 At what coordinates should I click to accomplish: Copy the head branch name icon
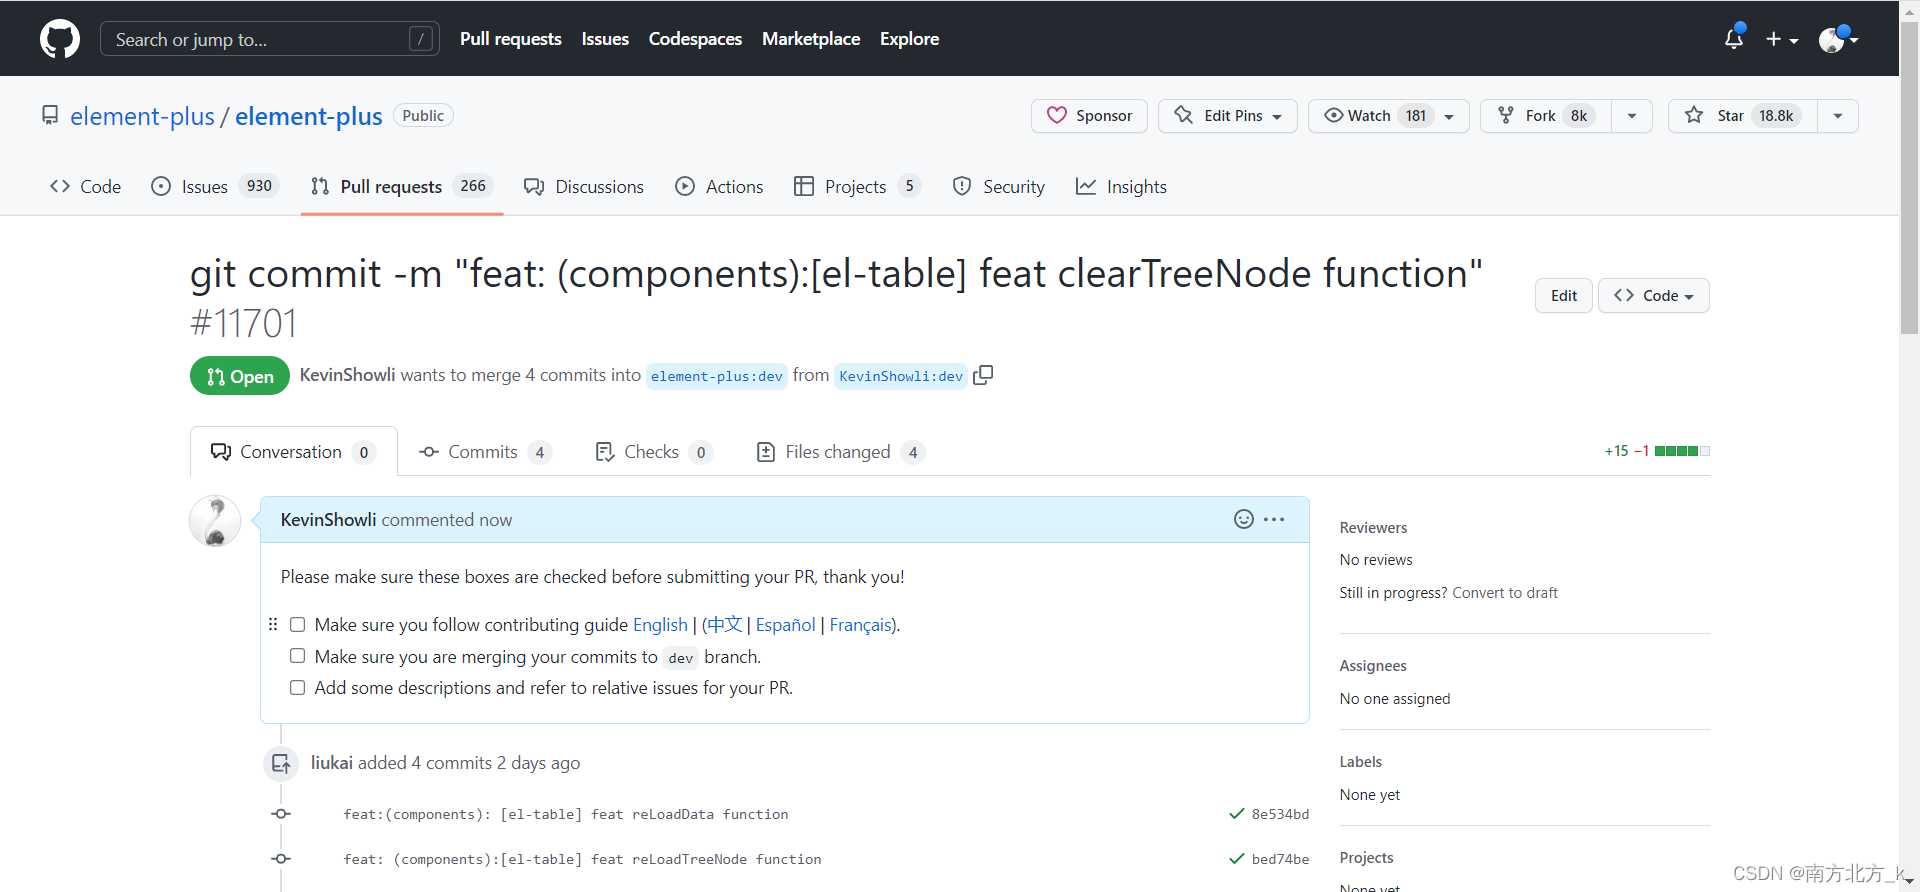click(x=983, y=375)
